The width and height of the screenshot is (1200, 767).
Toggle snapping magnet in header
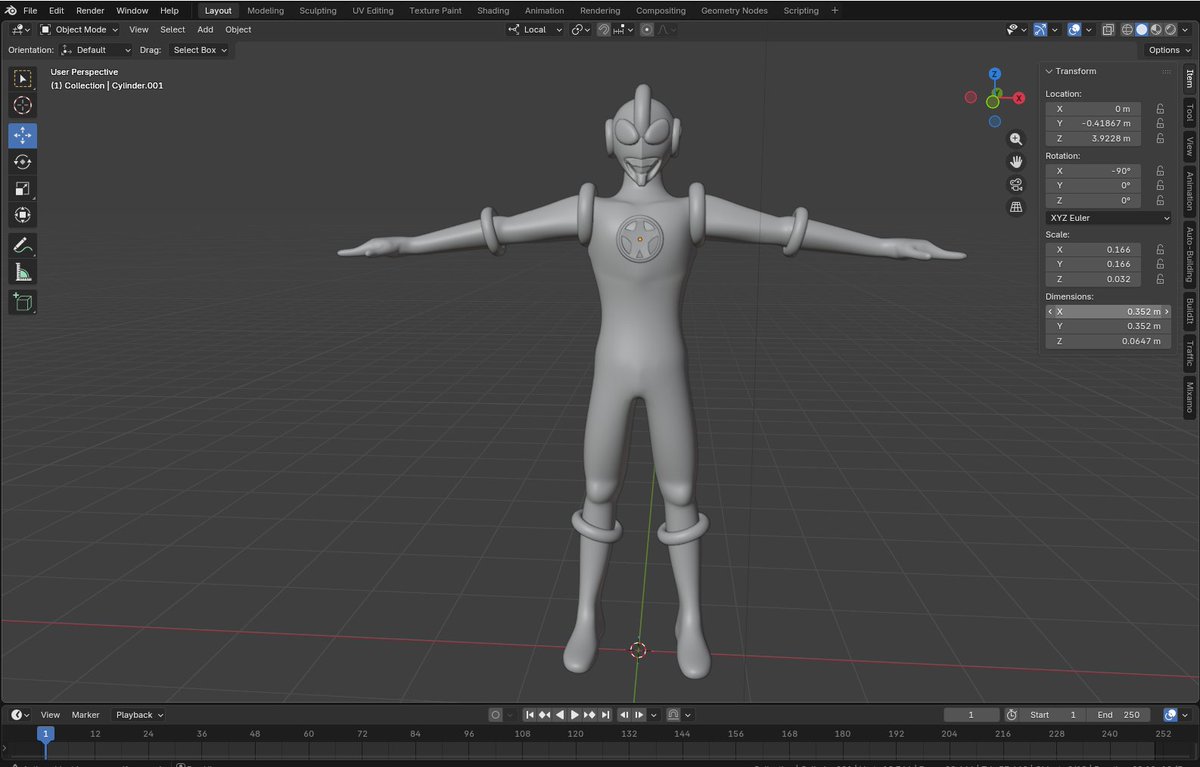[x=604, y=30]
